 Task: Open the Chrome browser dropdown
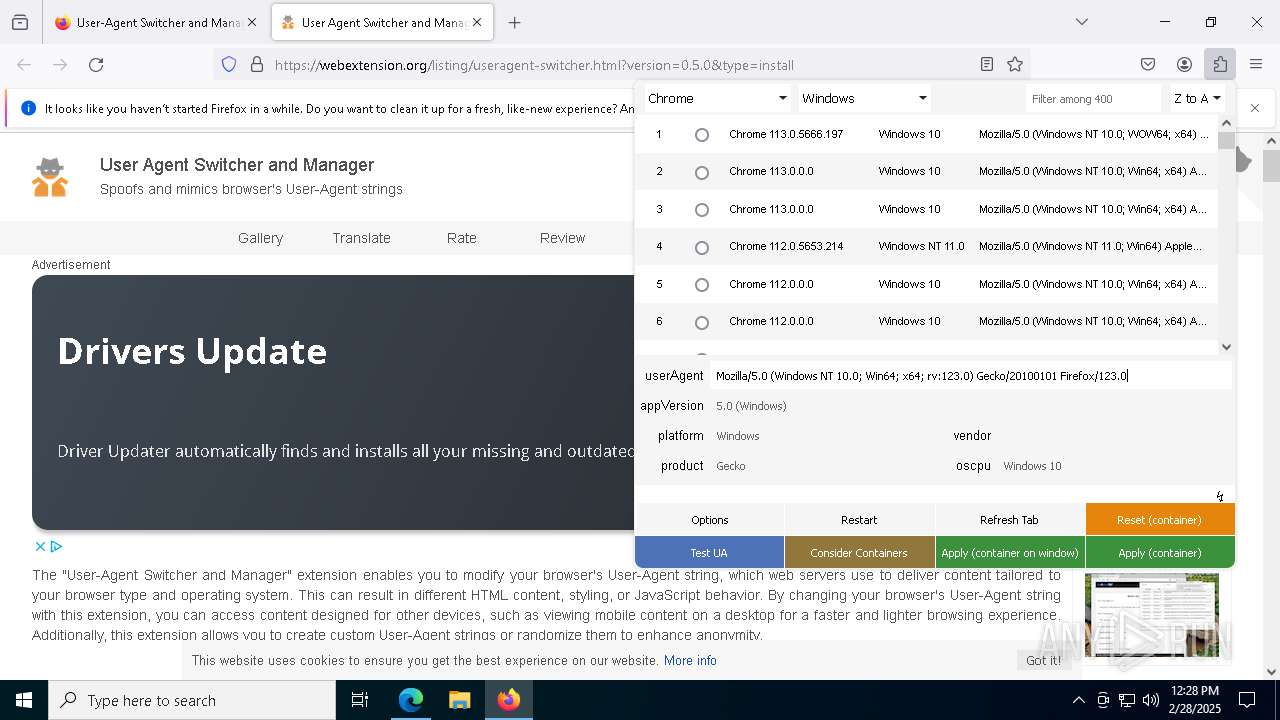click(716, 98)
